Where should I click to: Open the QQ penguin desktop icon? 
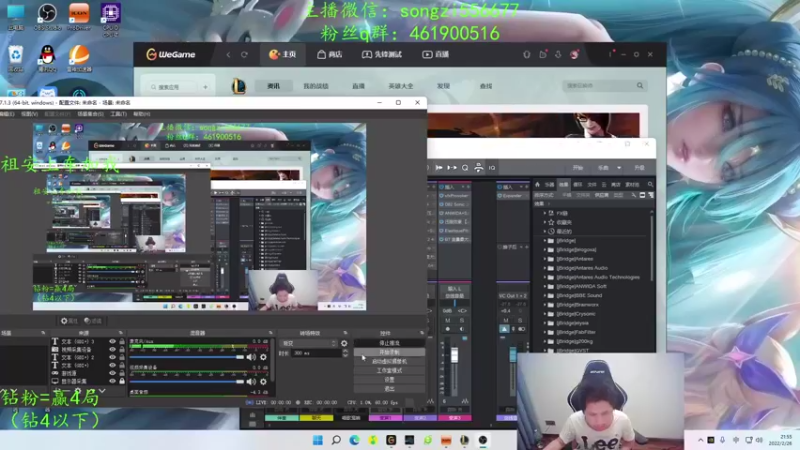tap(47, 57)
